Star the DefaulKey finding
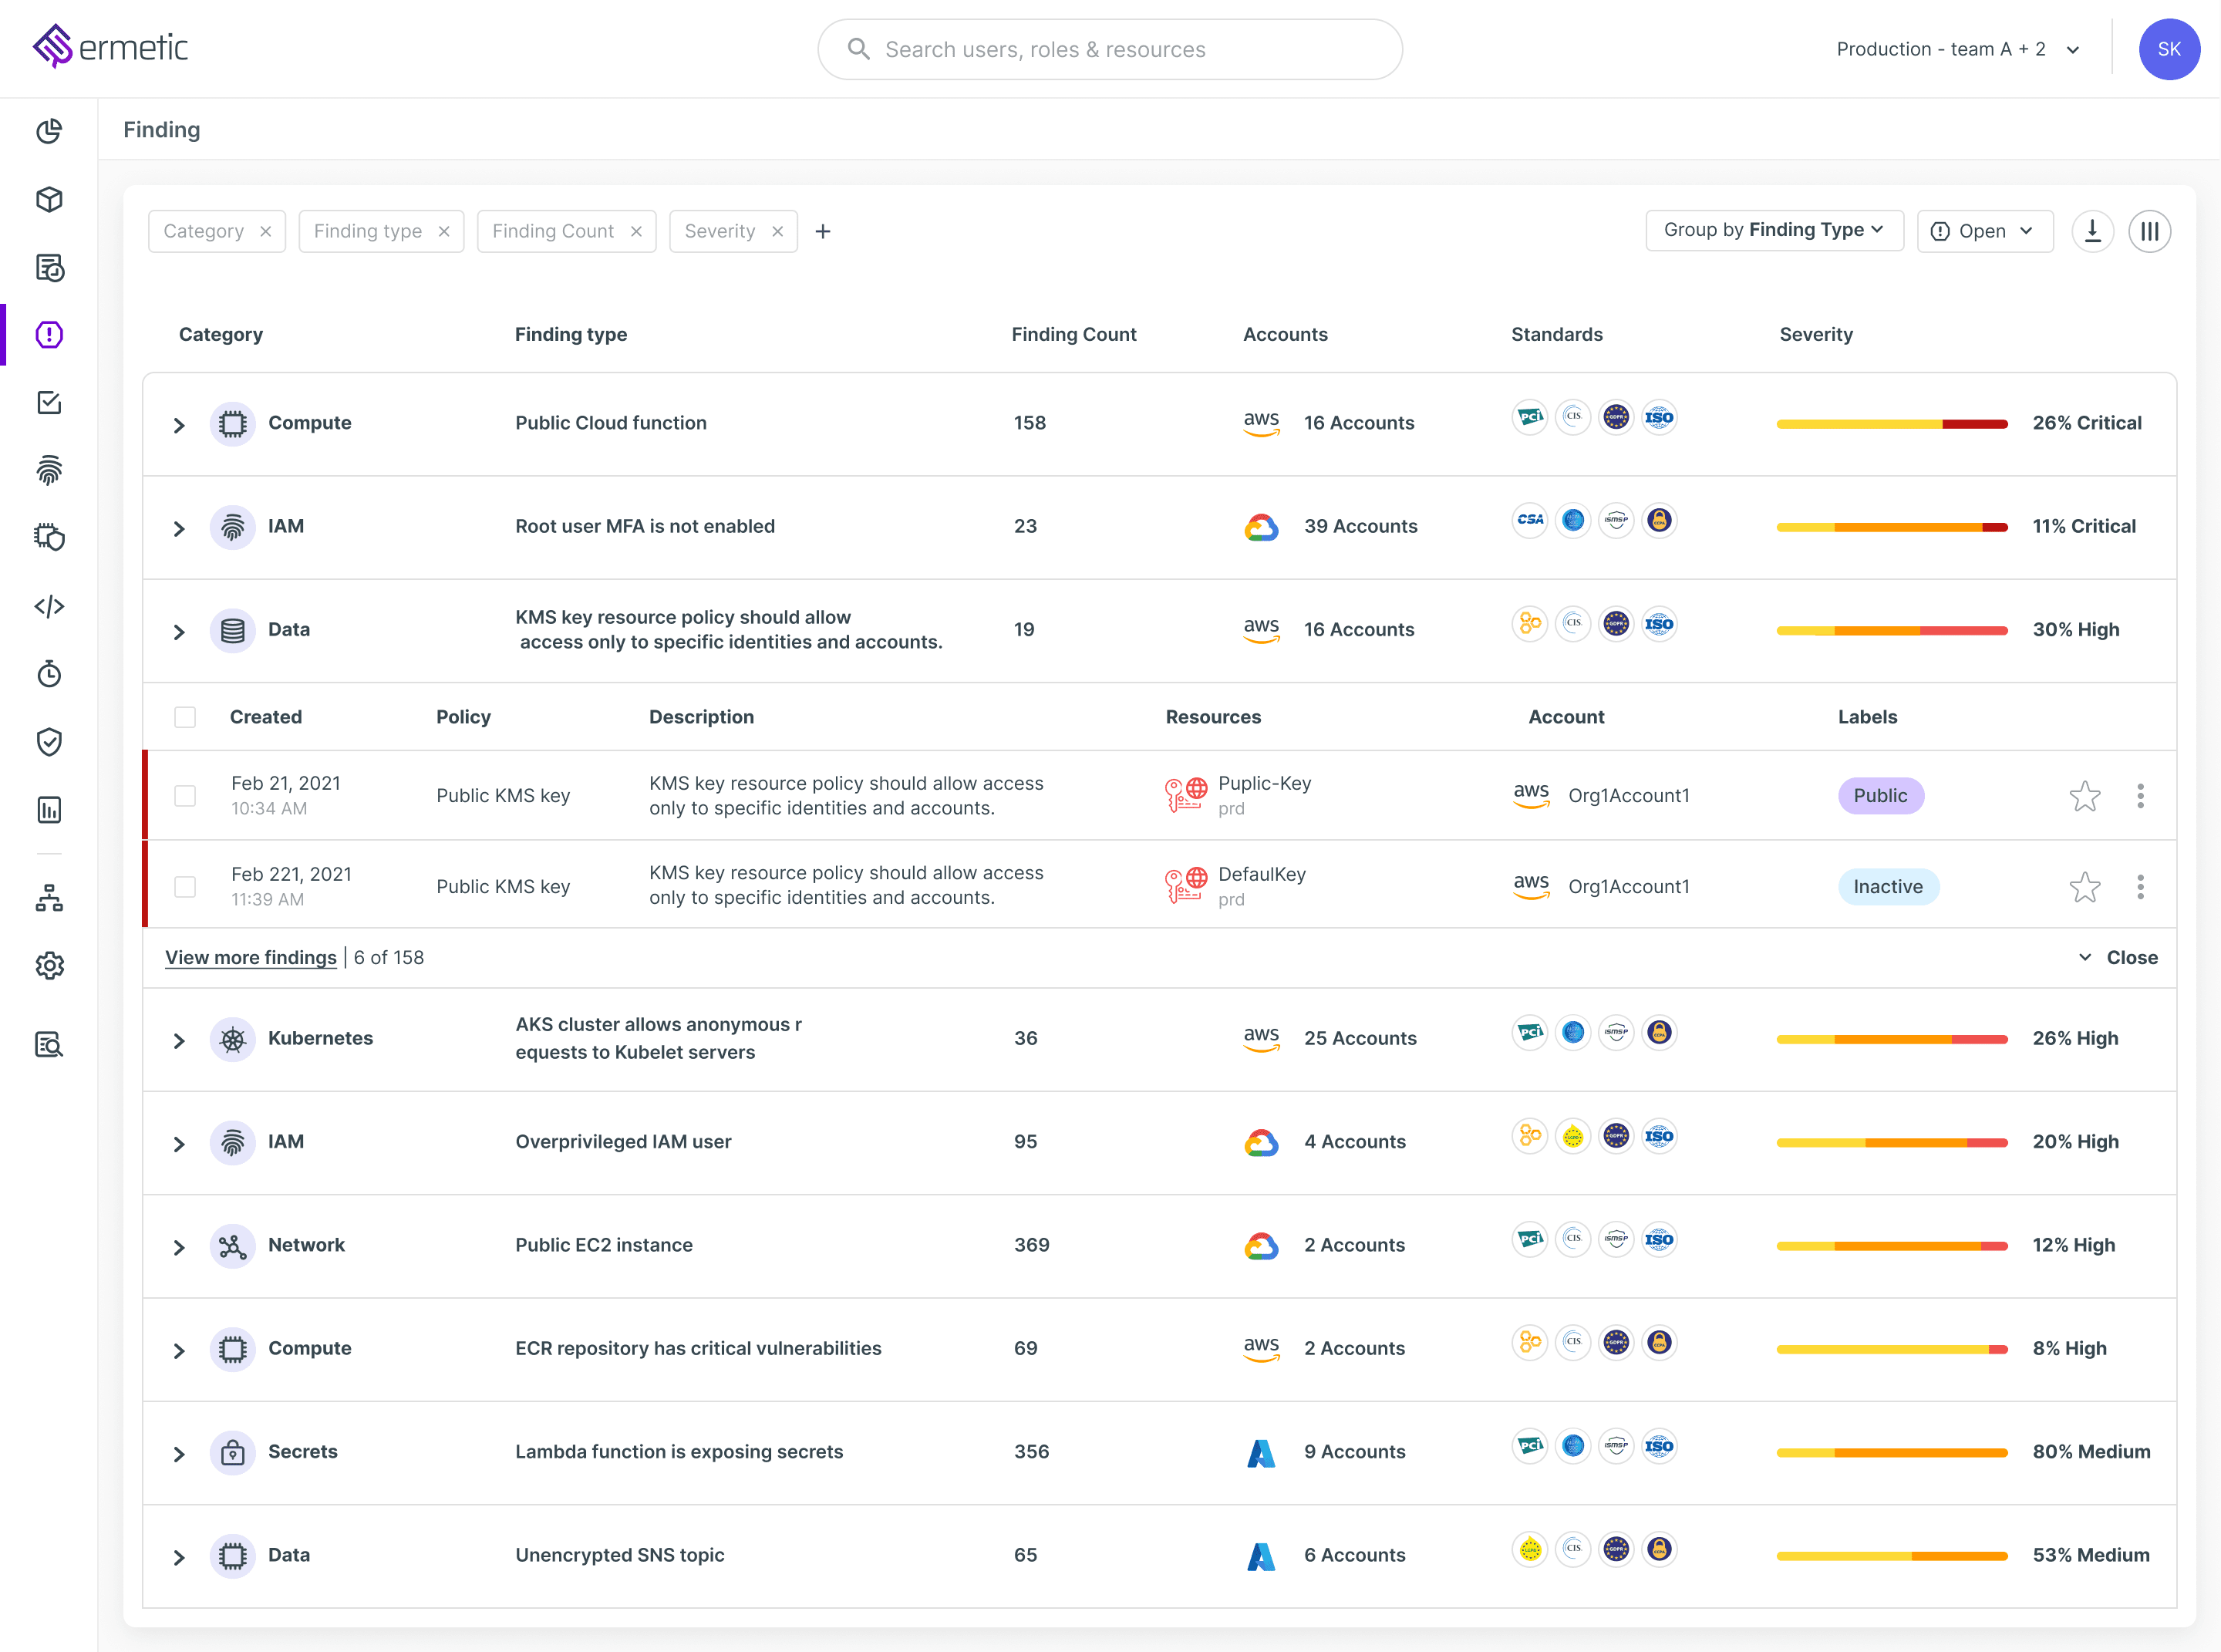Viewport: 2221px width, 1652px height. tap(2085, 887)
